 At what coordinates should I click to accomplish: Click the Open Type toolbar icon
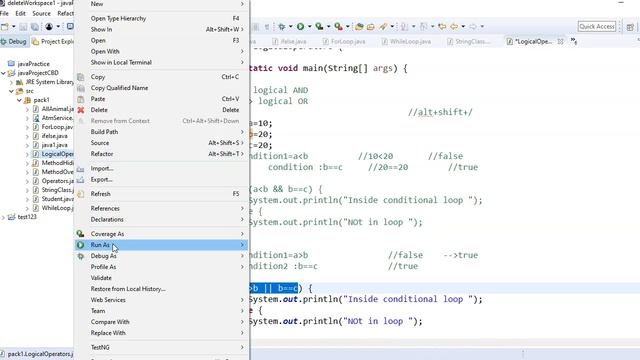(371, 27)
